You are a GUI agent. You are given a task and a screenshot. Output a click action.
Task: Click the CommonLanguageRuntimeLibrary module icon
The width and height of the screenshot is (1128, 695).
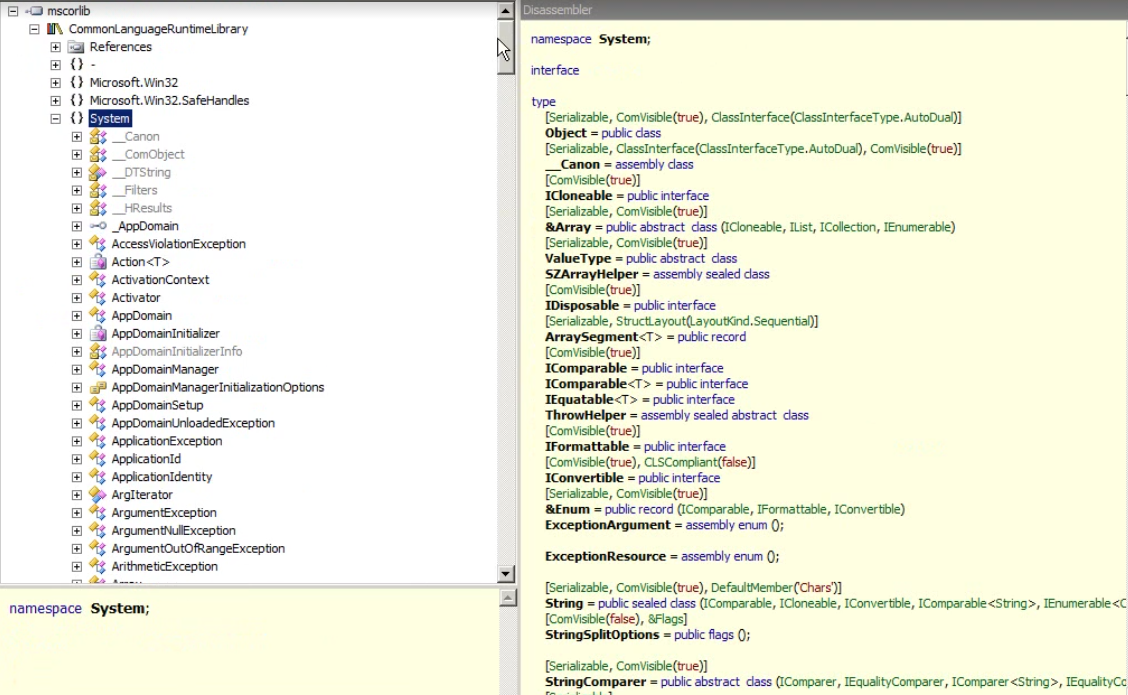55,29
